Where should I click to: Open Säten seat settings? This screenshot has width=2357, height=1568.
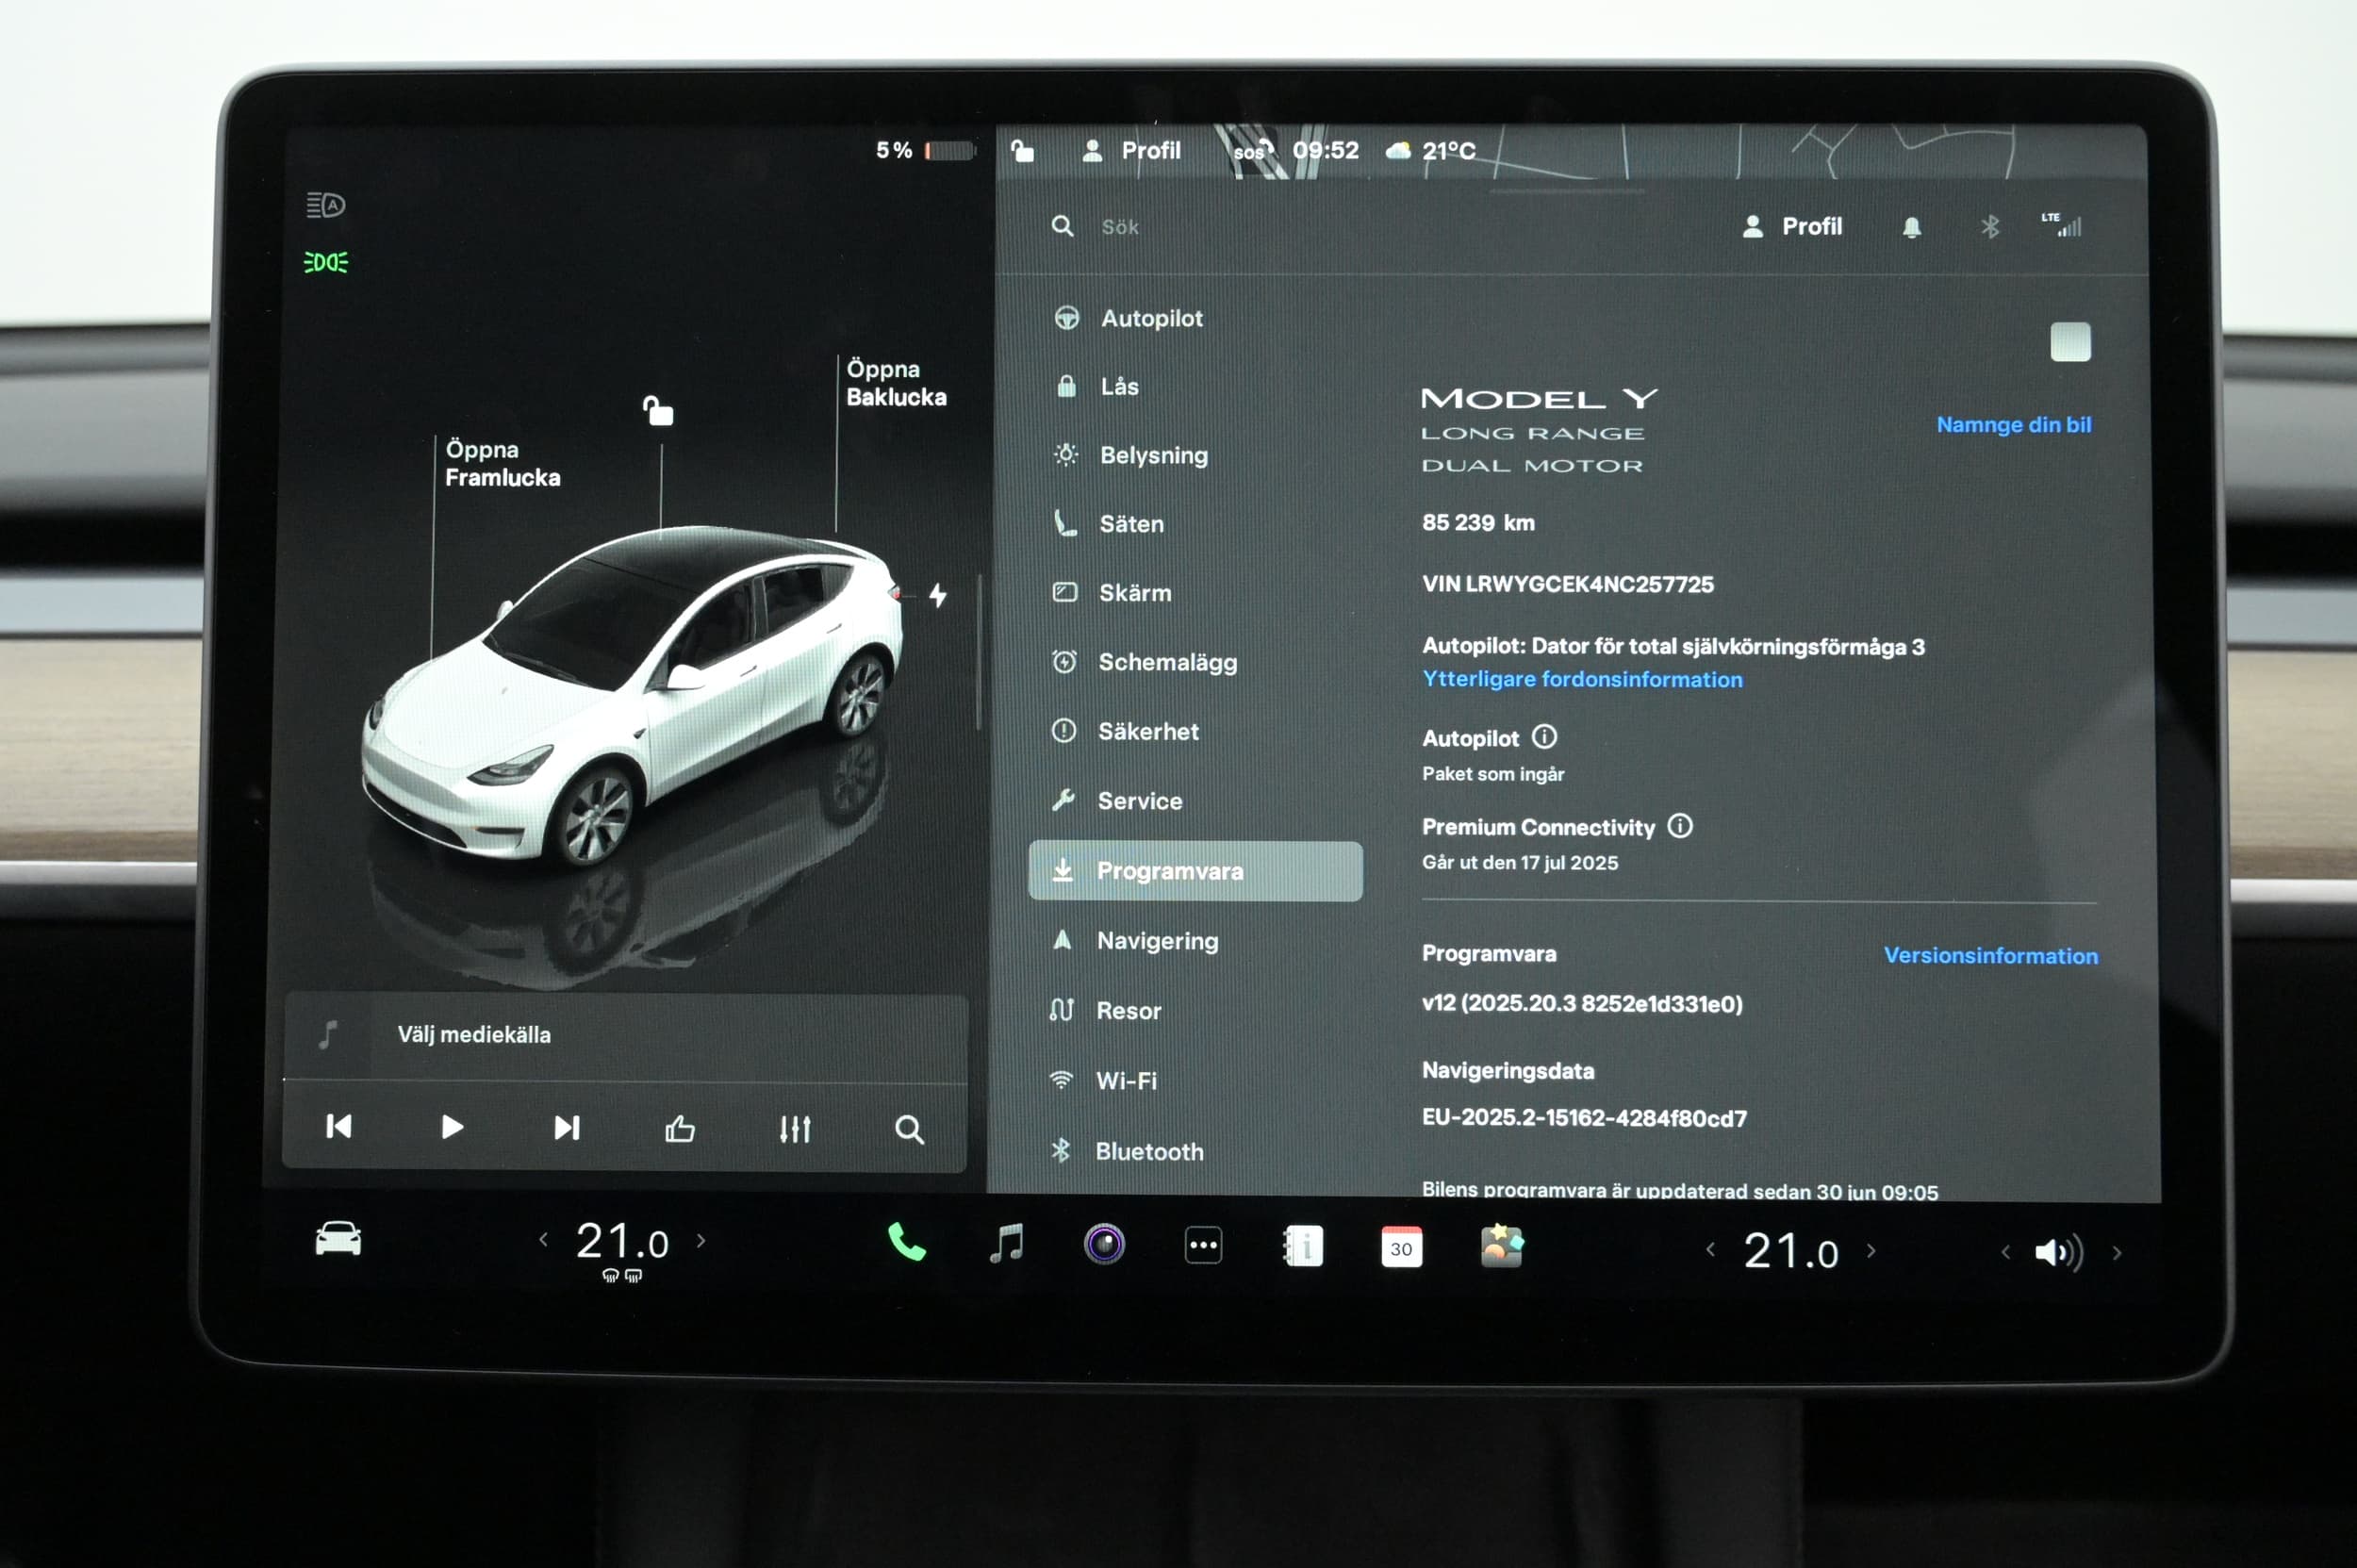click(x=1108, y=523)
